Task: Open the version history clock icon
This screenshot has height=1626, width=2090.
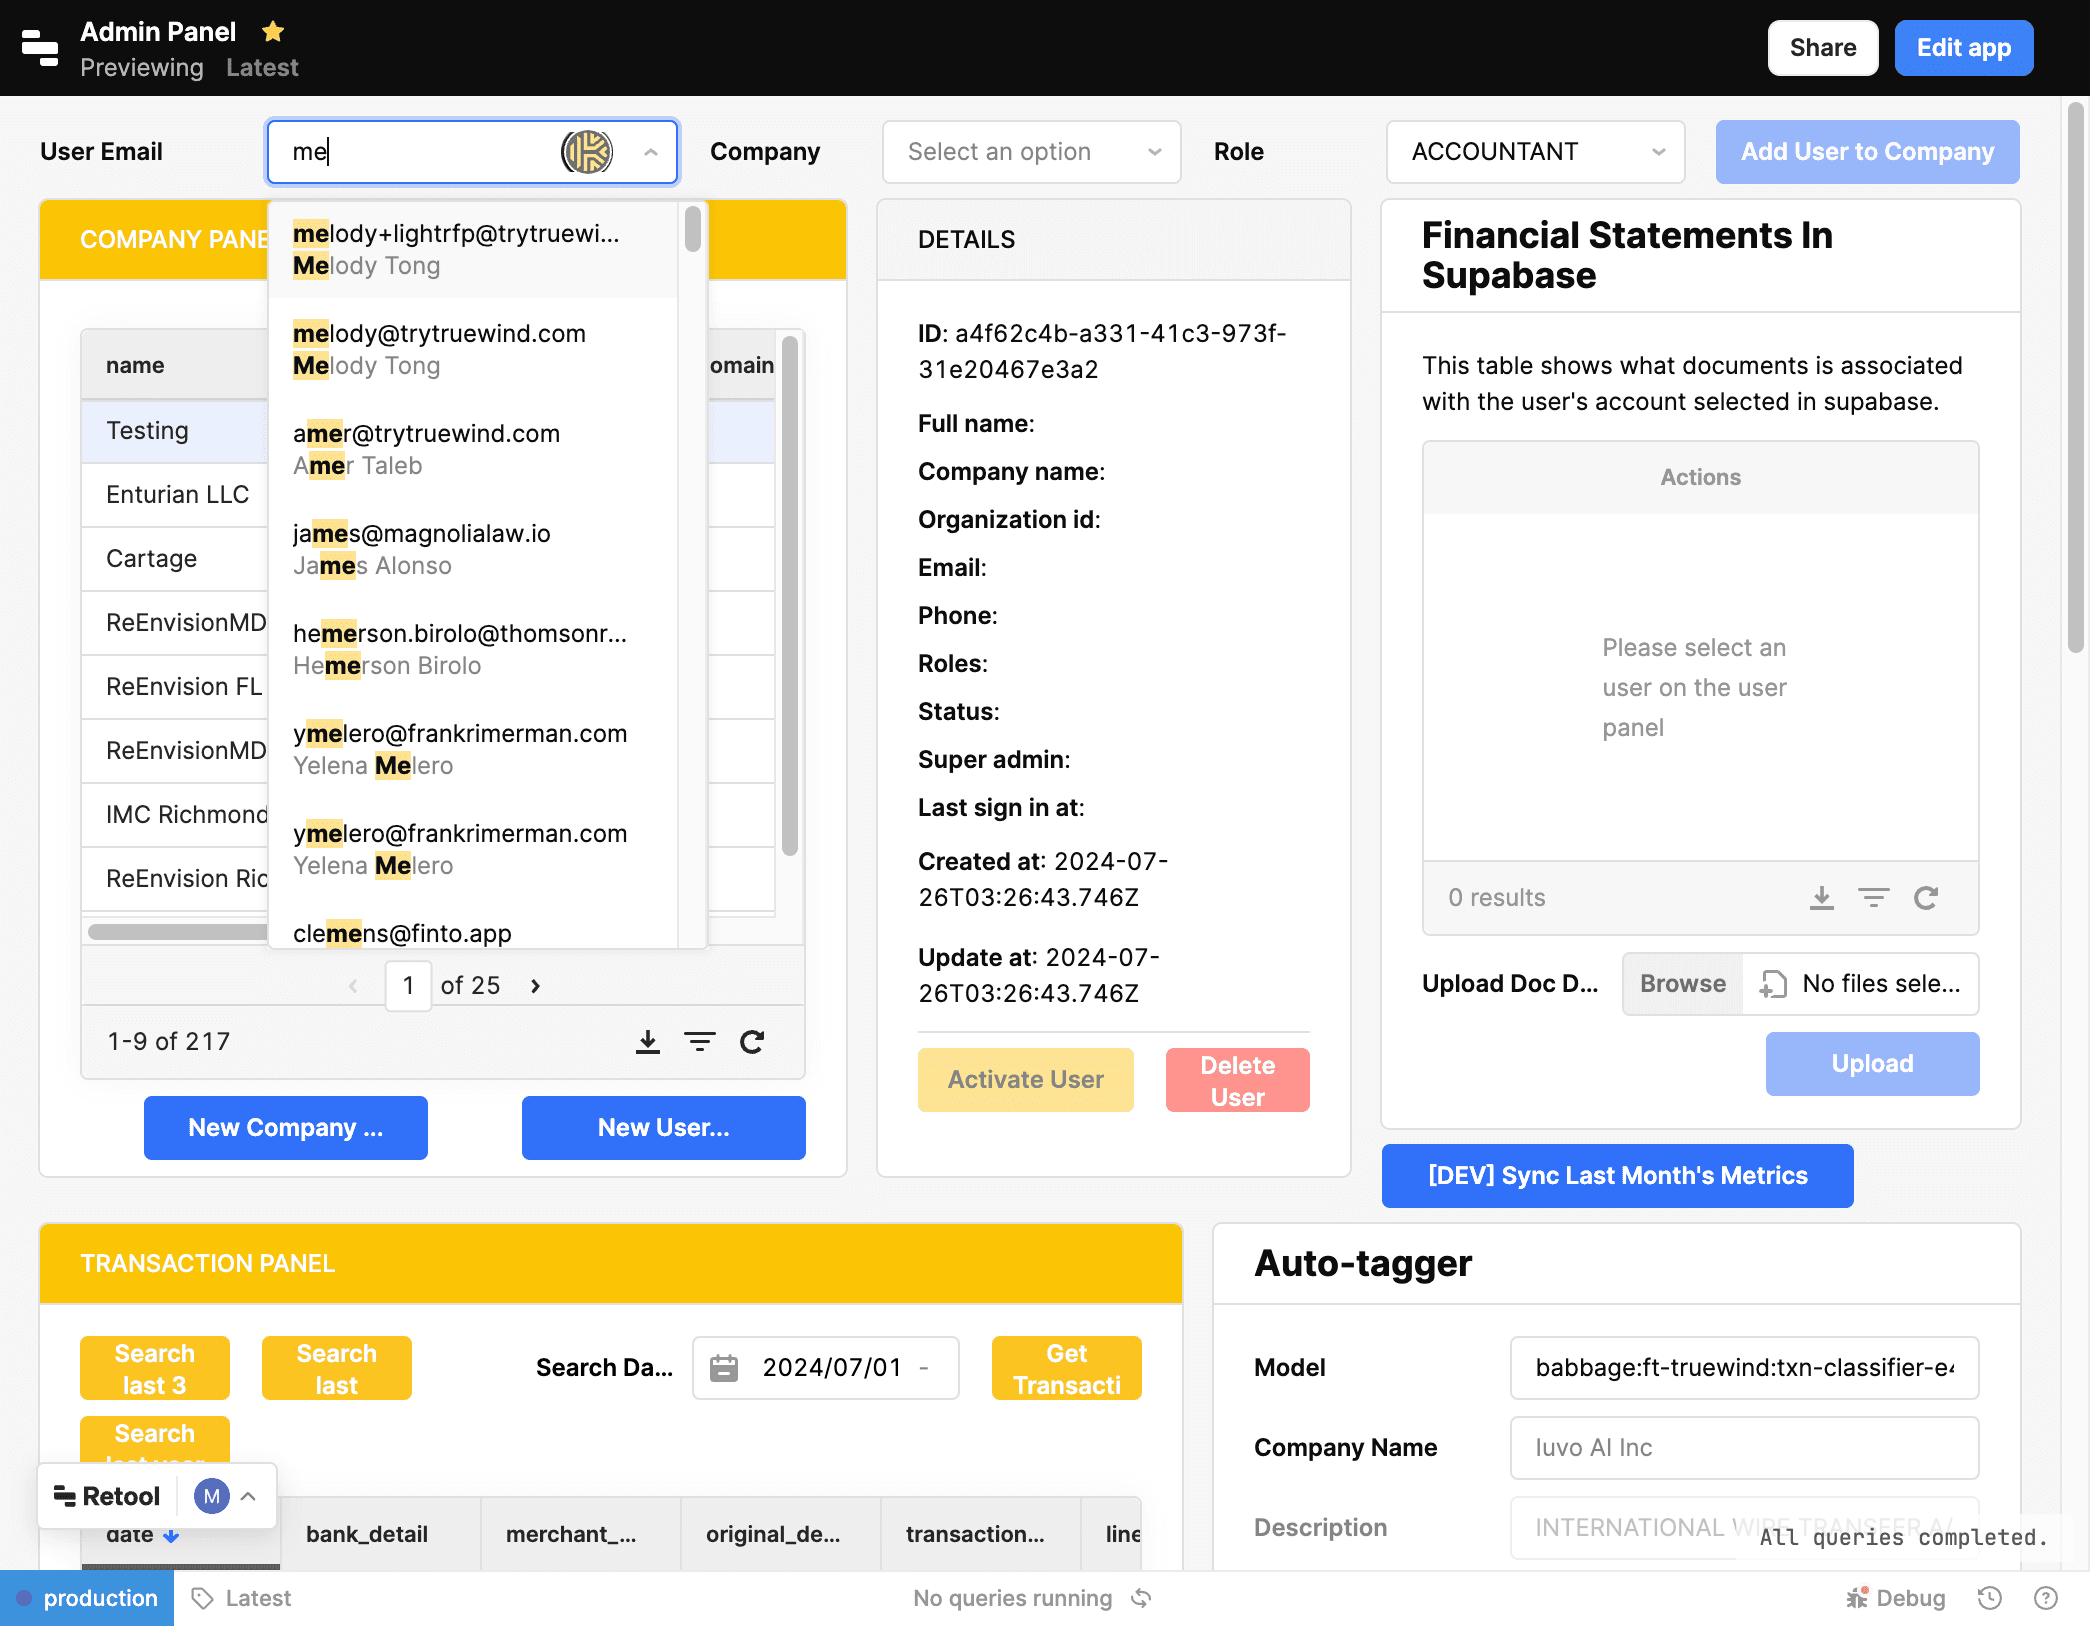Action: tap(1990, 1597)
